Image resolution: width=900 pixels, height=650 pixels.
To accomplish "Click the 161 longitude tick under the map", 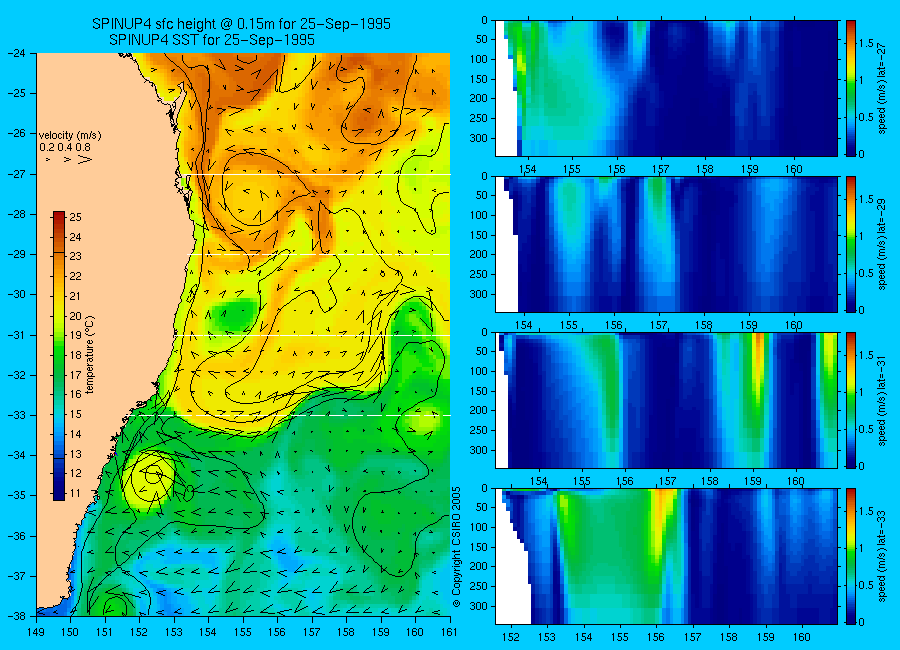I will (449, 632).
